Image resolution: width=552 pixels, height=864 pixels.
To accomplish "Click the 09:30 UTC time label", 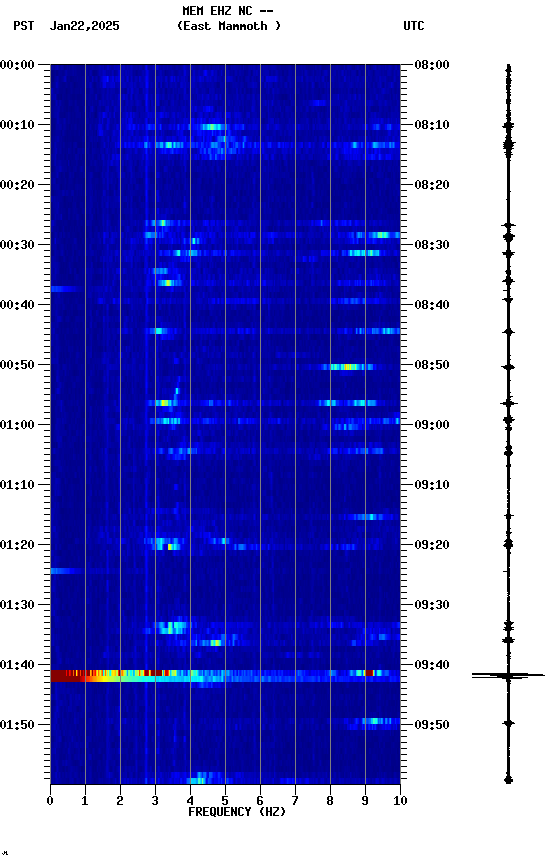I will [432, 605].
